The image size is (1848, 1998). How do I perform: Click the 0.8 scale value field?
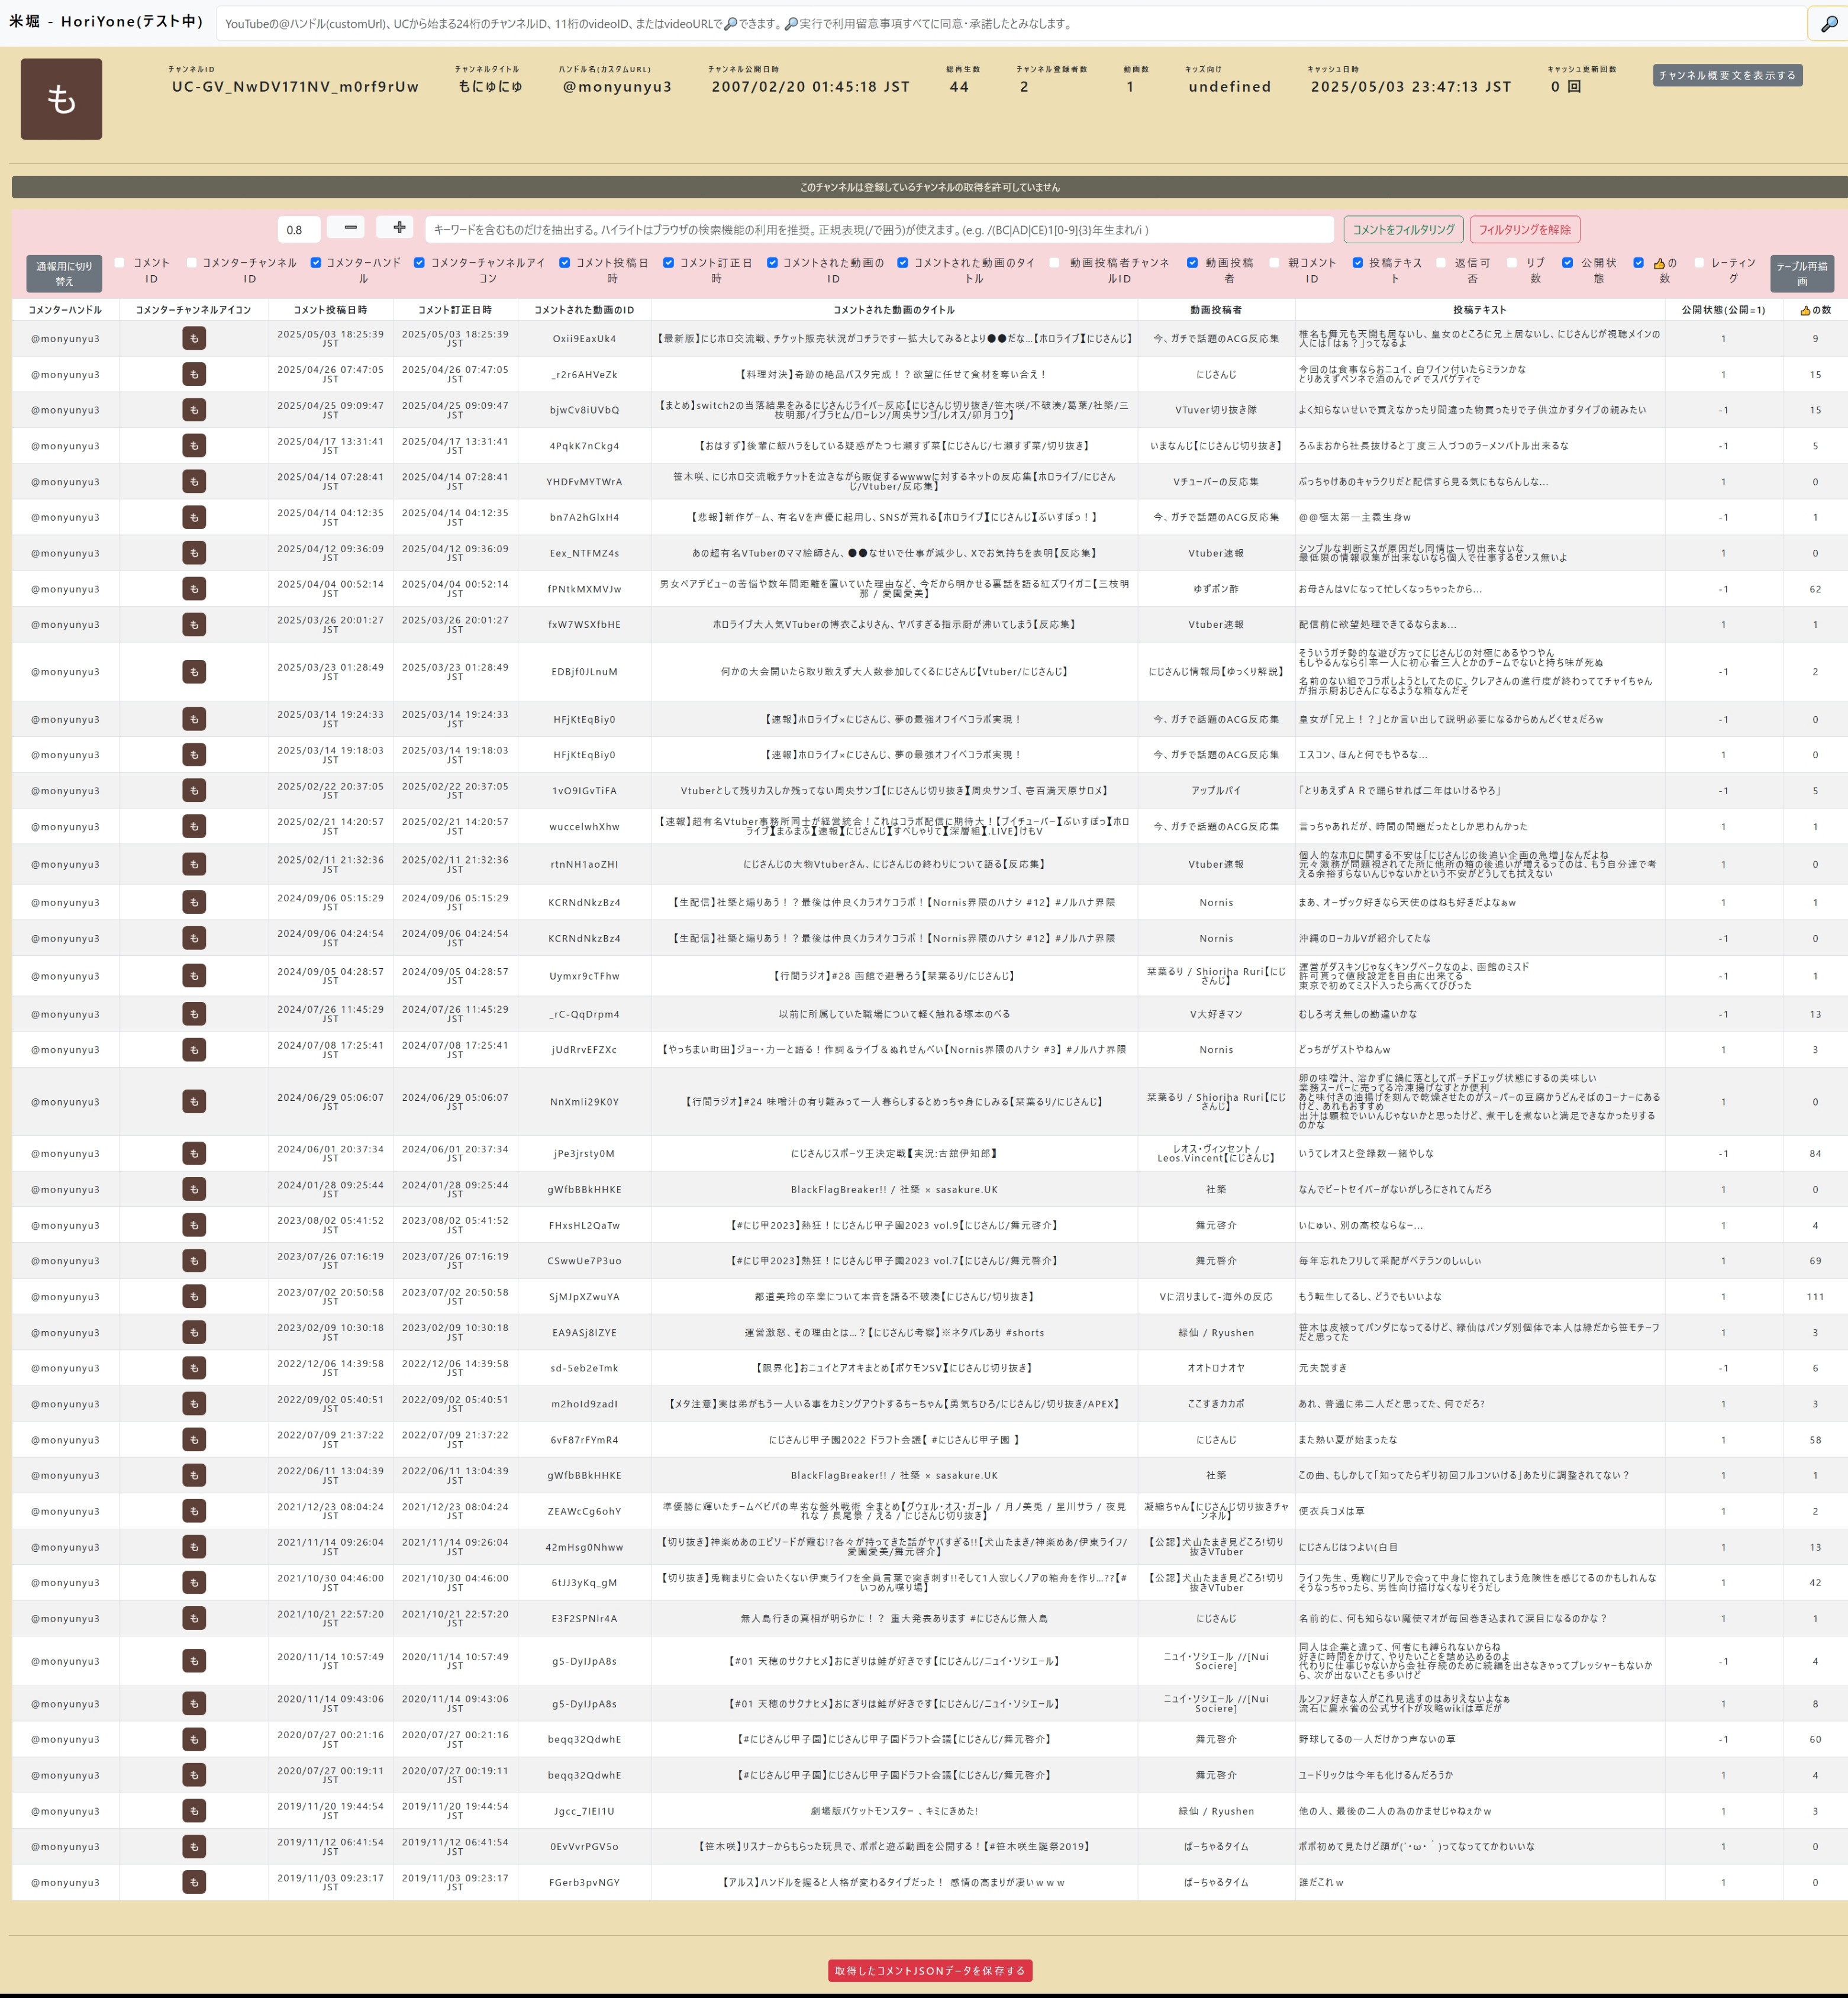299,229
